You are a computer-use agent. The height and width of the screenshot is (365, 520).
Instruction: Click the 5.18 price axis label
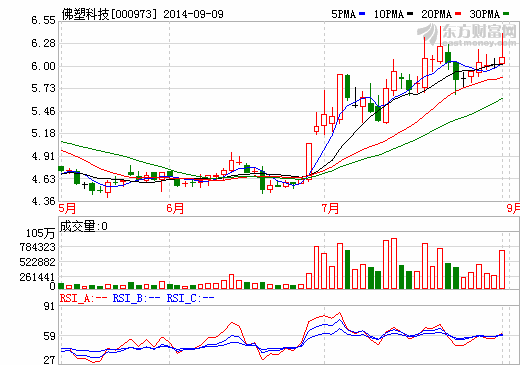43,133
